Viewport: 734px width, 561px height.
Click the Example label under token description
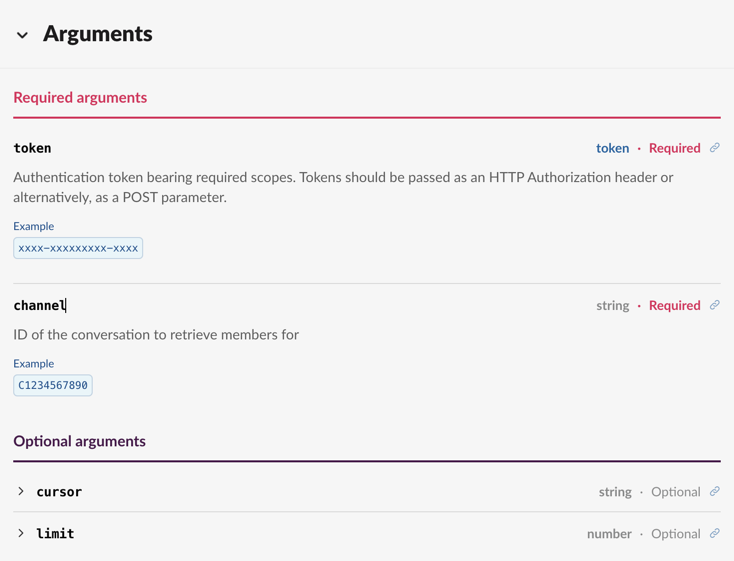34,226
